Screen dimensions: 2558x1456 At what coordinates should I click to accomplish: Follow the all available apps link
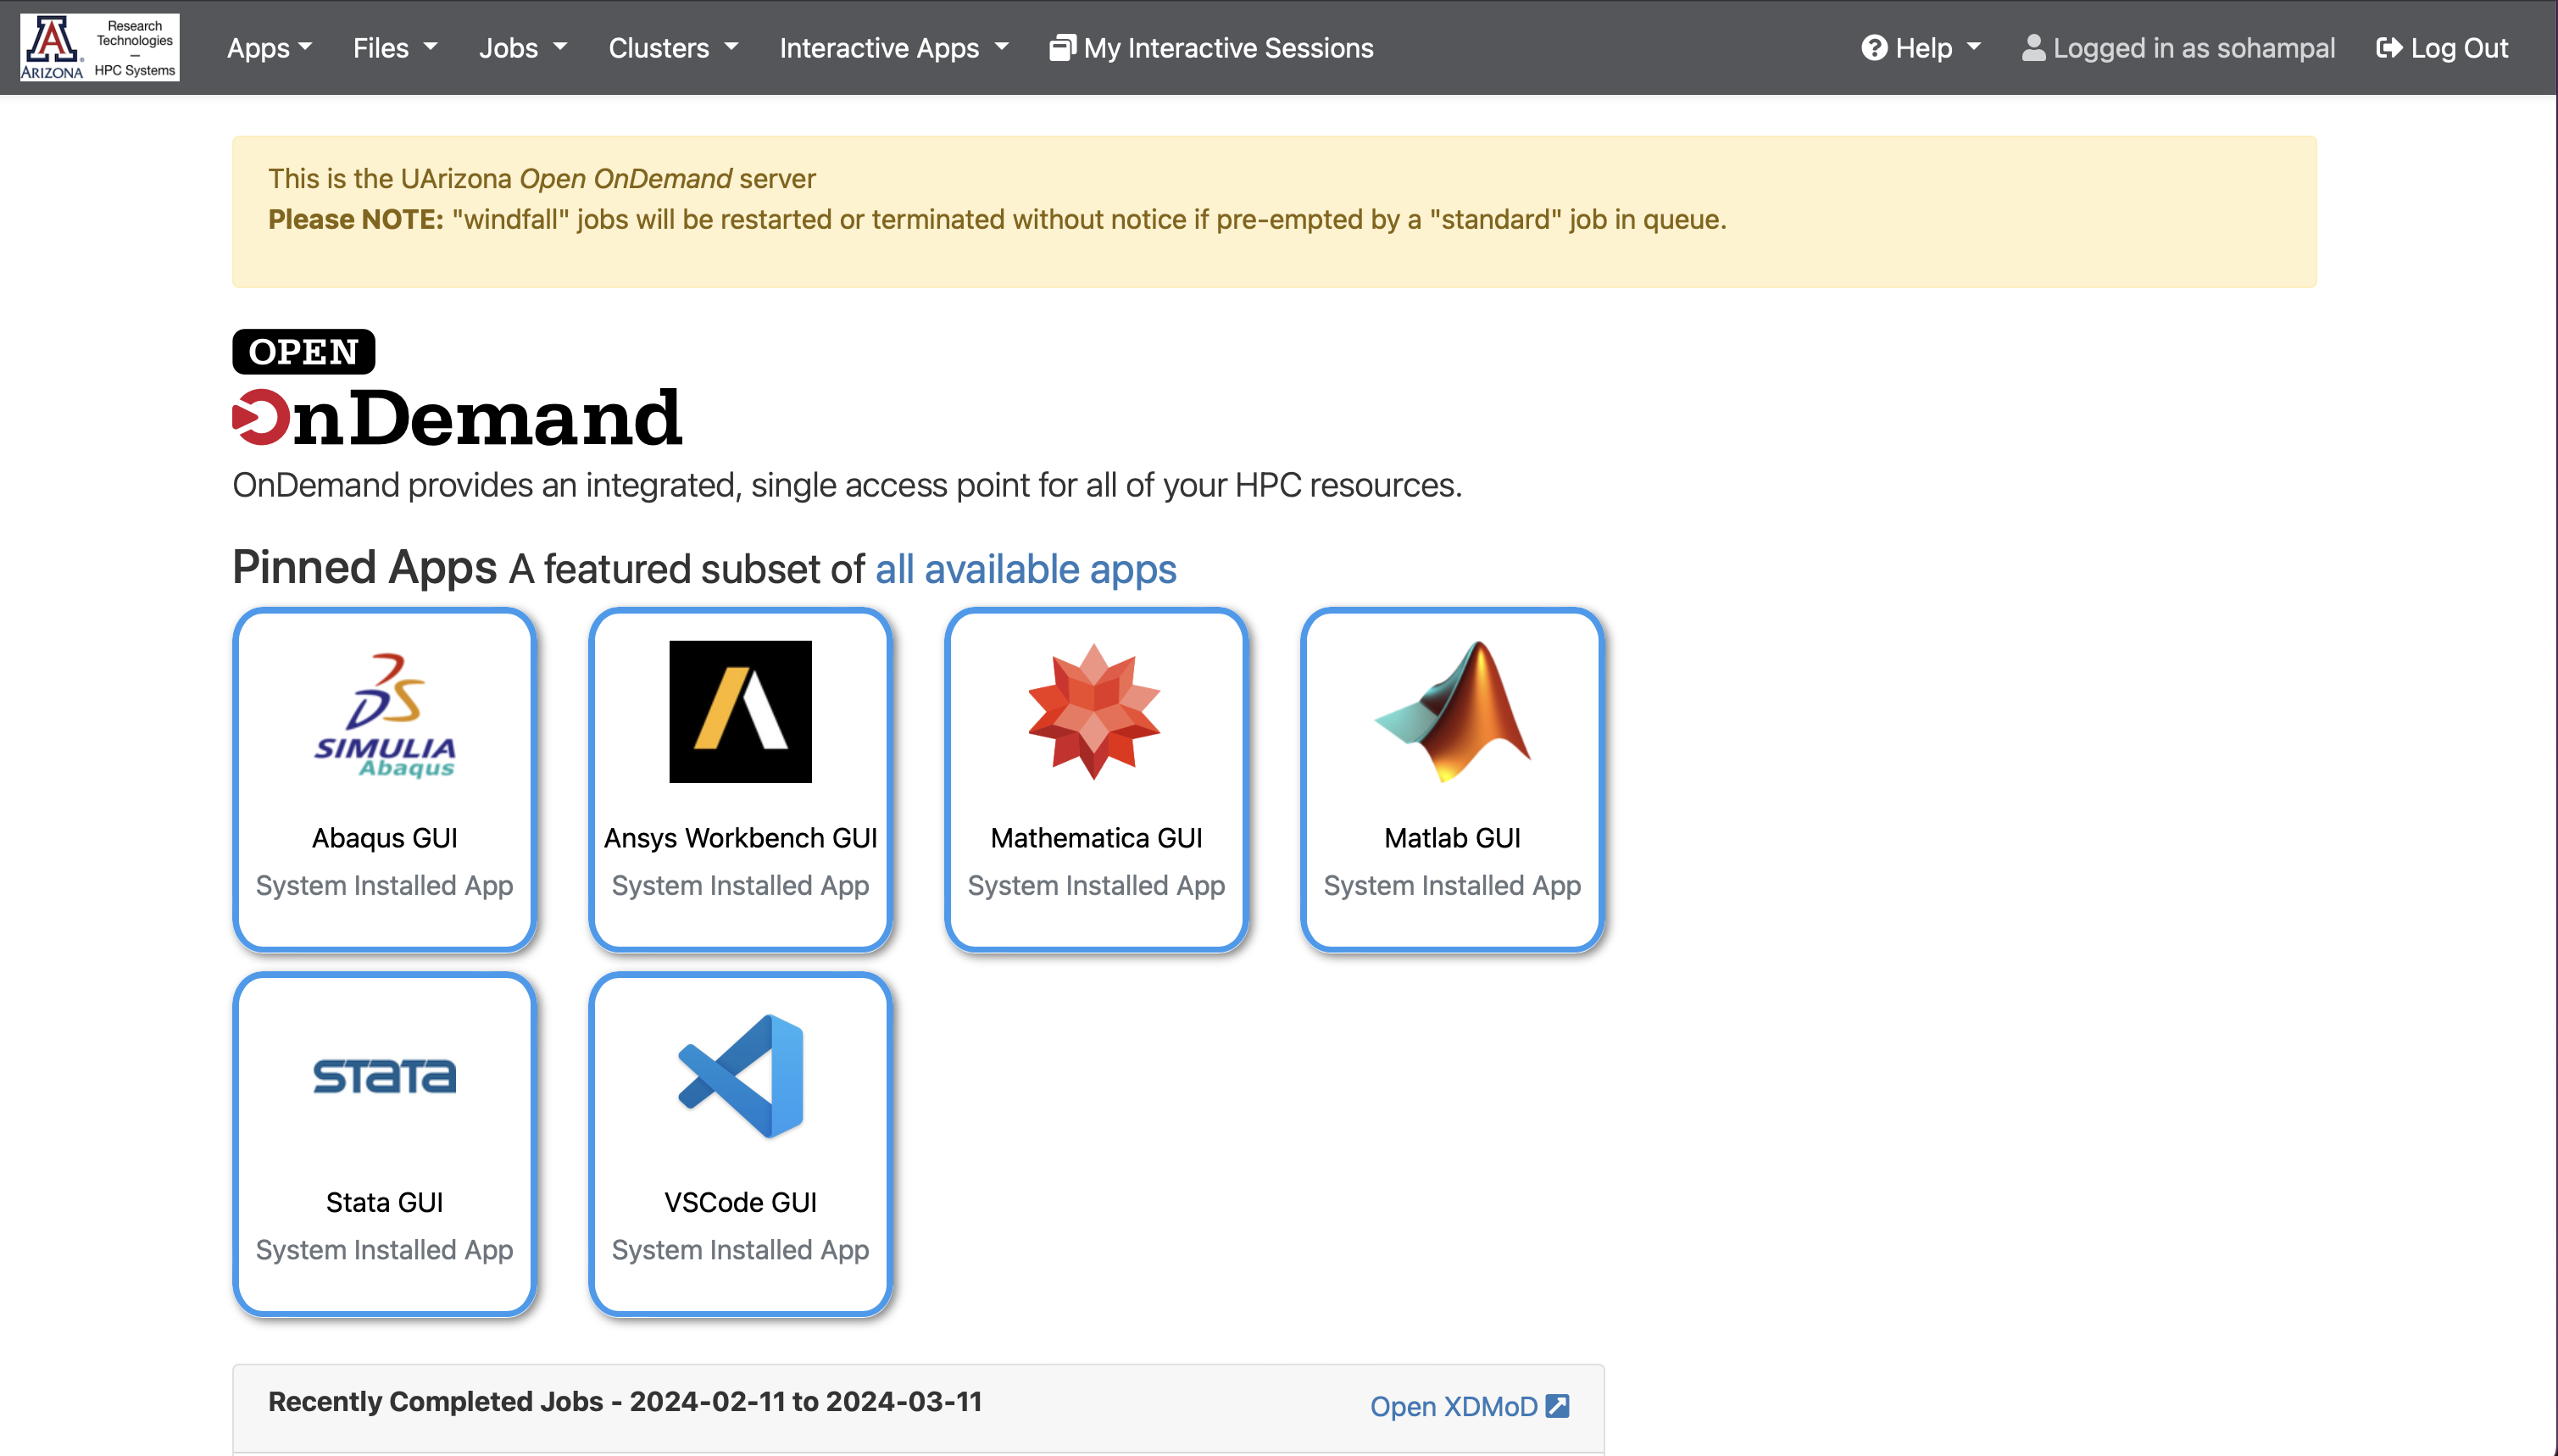[x=1024, y=568]
